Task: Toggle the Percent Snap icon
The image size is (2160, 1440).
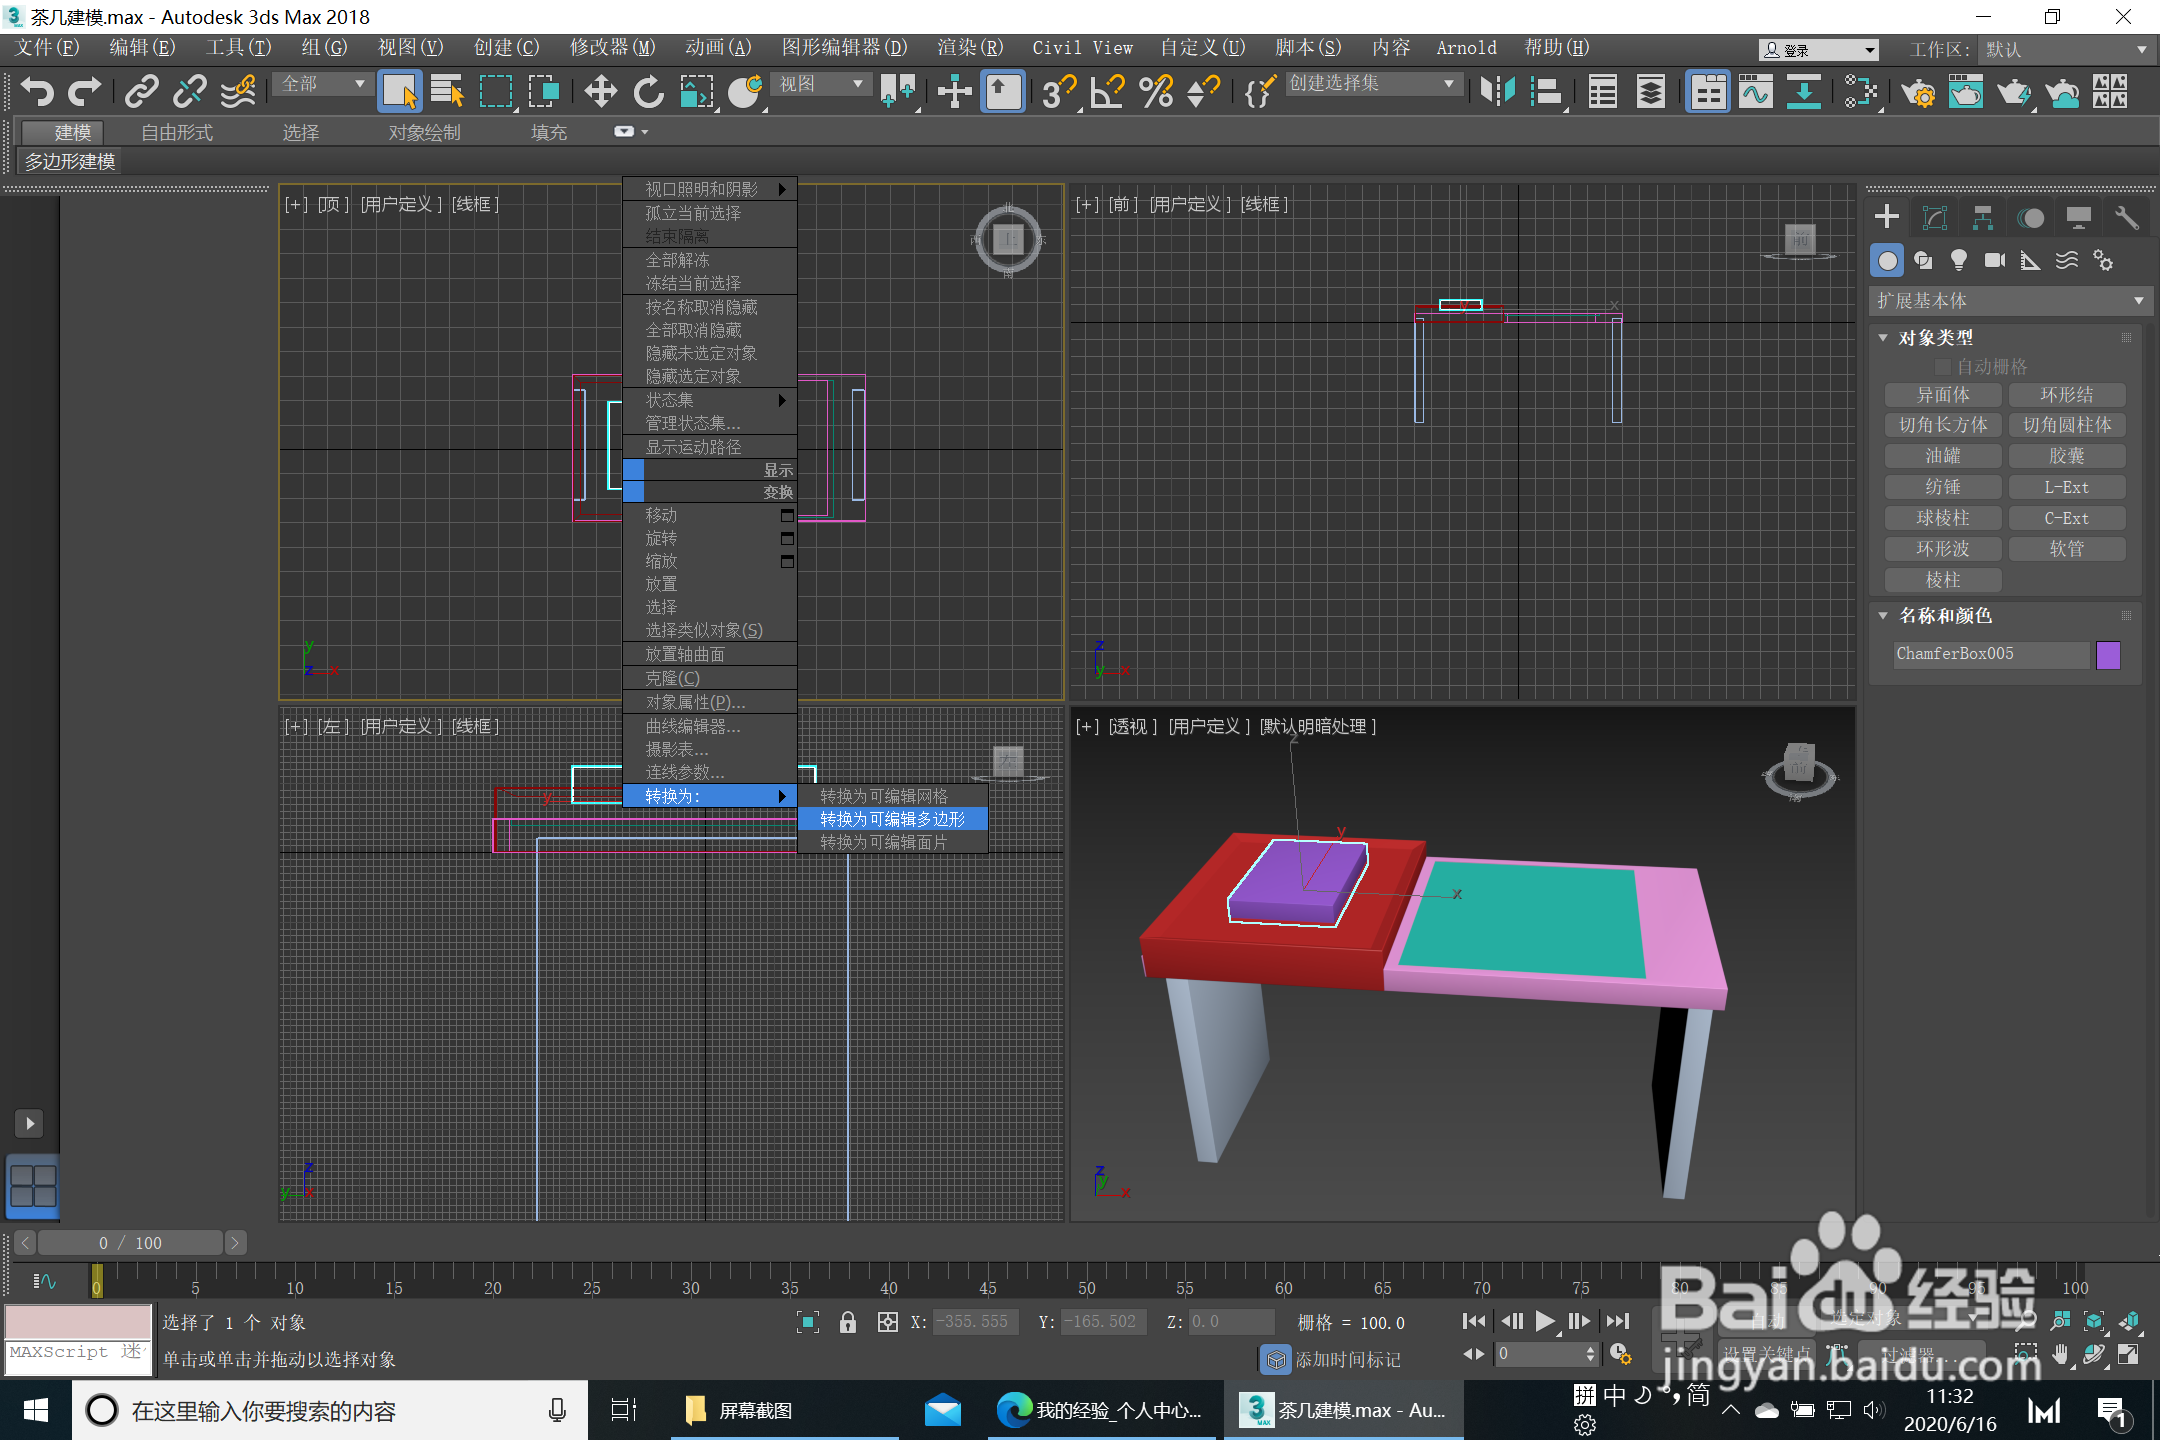Action: click(x=1156, y=92)
